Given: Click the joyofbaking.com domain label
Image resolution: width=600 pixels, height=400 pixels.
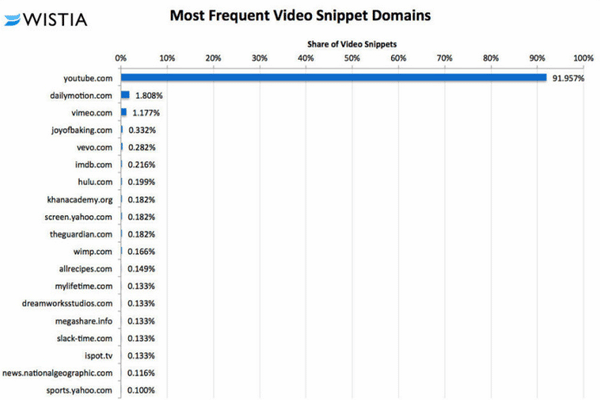Looking at the screenshot, I should 82,131.
